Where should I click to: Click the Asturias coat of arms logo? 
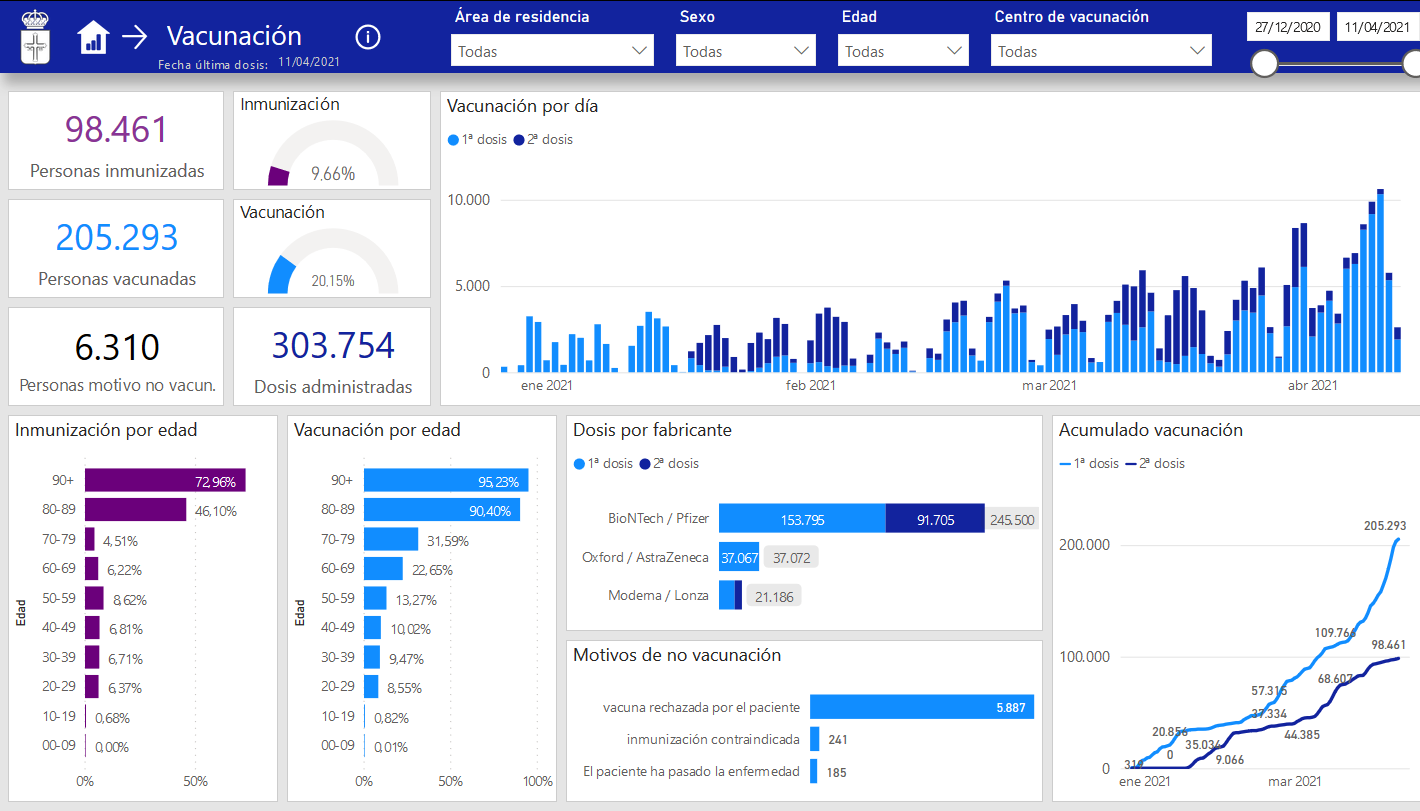point(37,37)
